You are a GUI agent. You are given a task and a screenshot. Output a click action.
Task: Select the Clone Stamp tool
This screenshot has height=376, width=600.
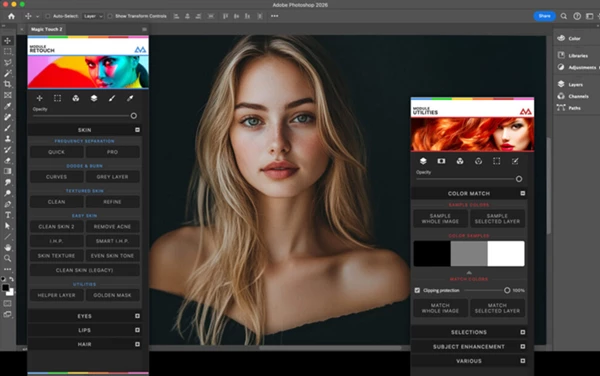[x=7, y=139]
